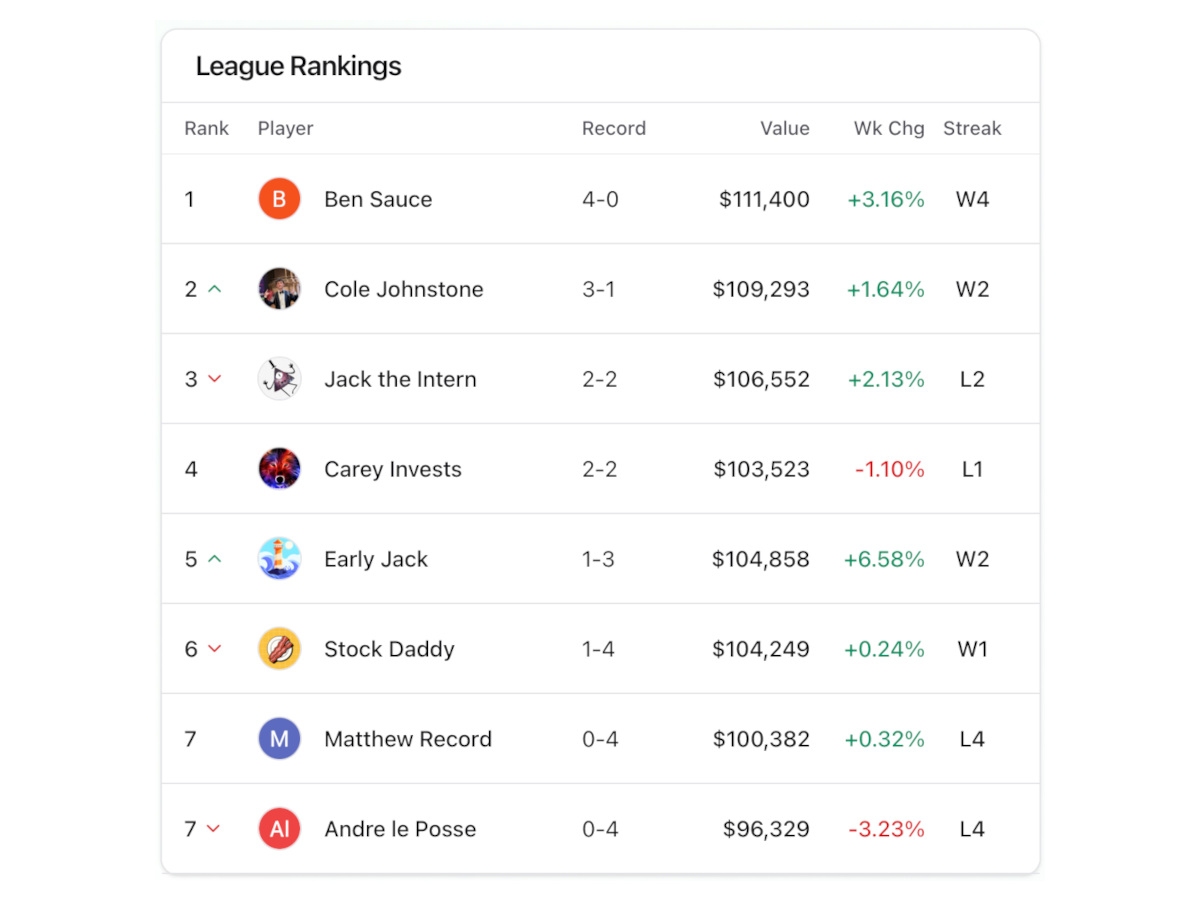Click Matthew Record's blue avatar

click(x=279, y=738)
